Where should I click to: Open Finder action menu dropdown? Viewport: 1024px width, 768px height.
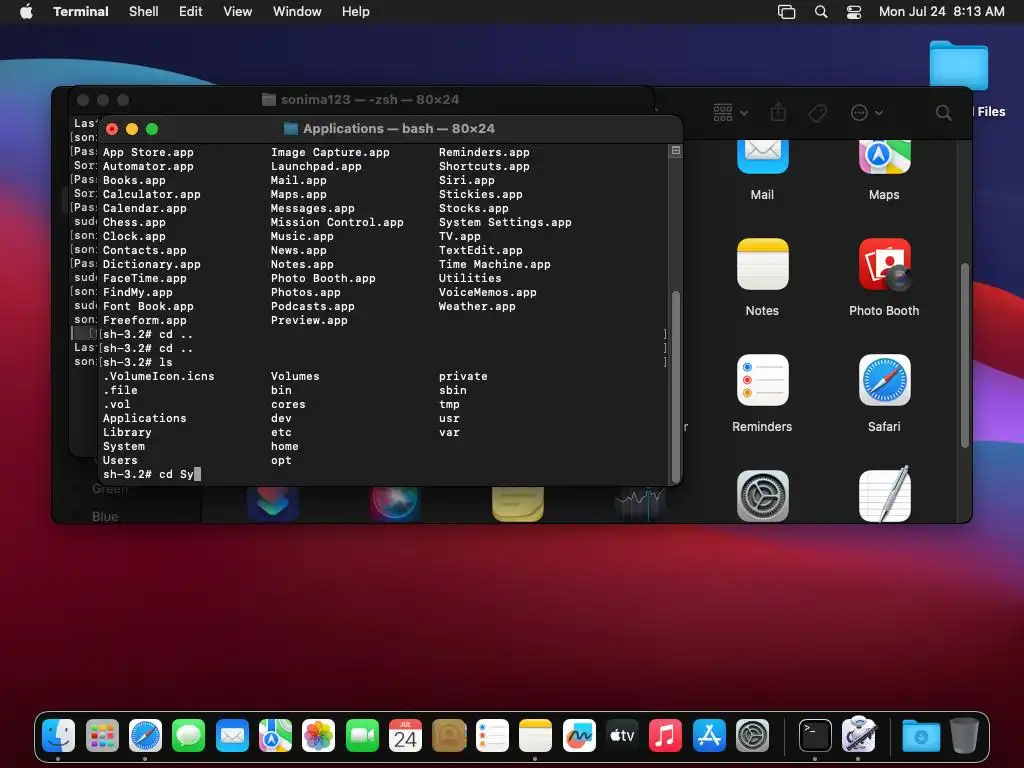coord(867,112)
